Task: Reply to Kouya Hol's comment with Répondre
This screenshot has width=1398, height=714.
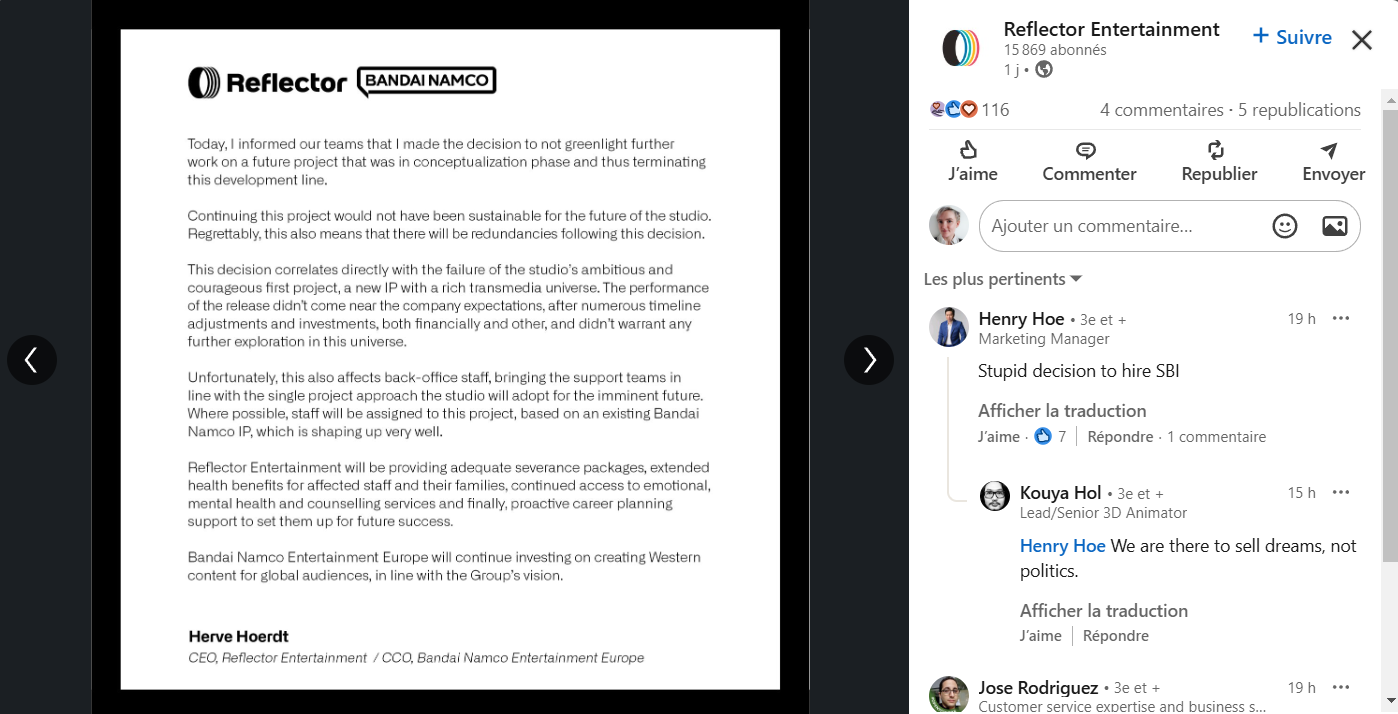Action: 1116,636
